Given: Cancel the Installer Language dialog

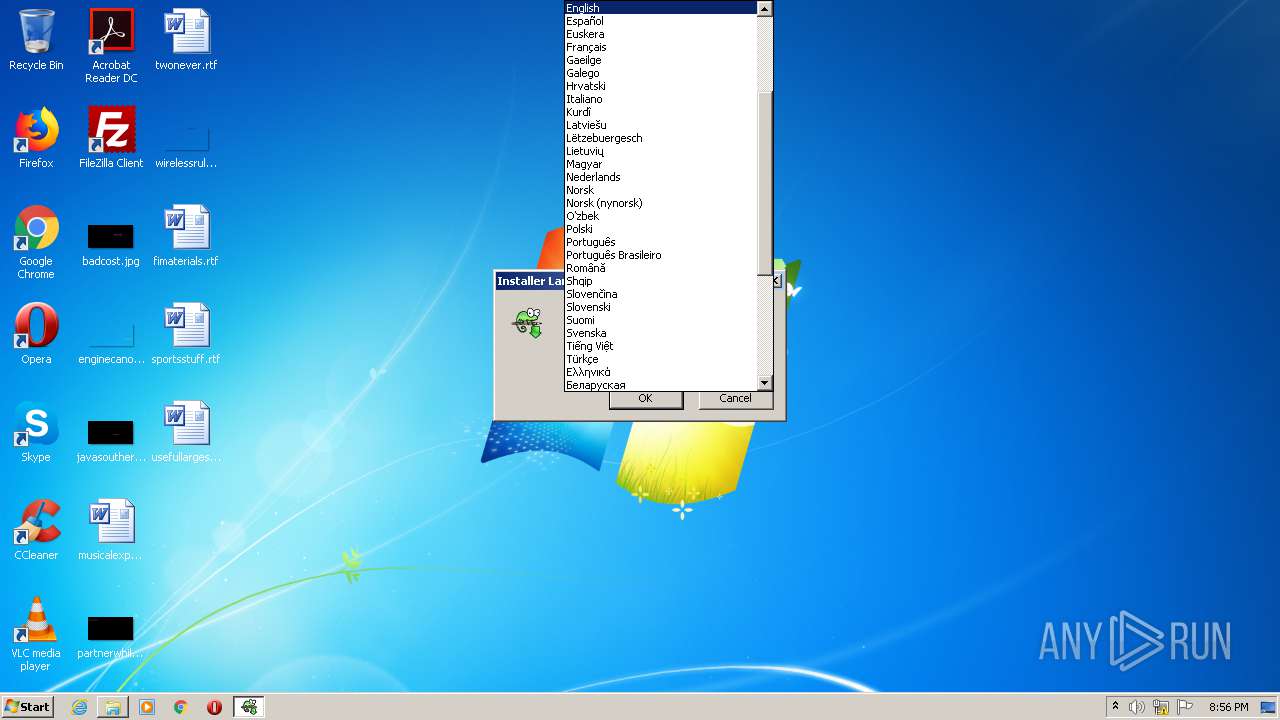Looking at the screenshot, I should pyautogui.click(x=735, y=398).
